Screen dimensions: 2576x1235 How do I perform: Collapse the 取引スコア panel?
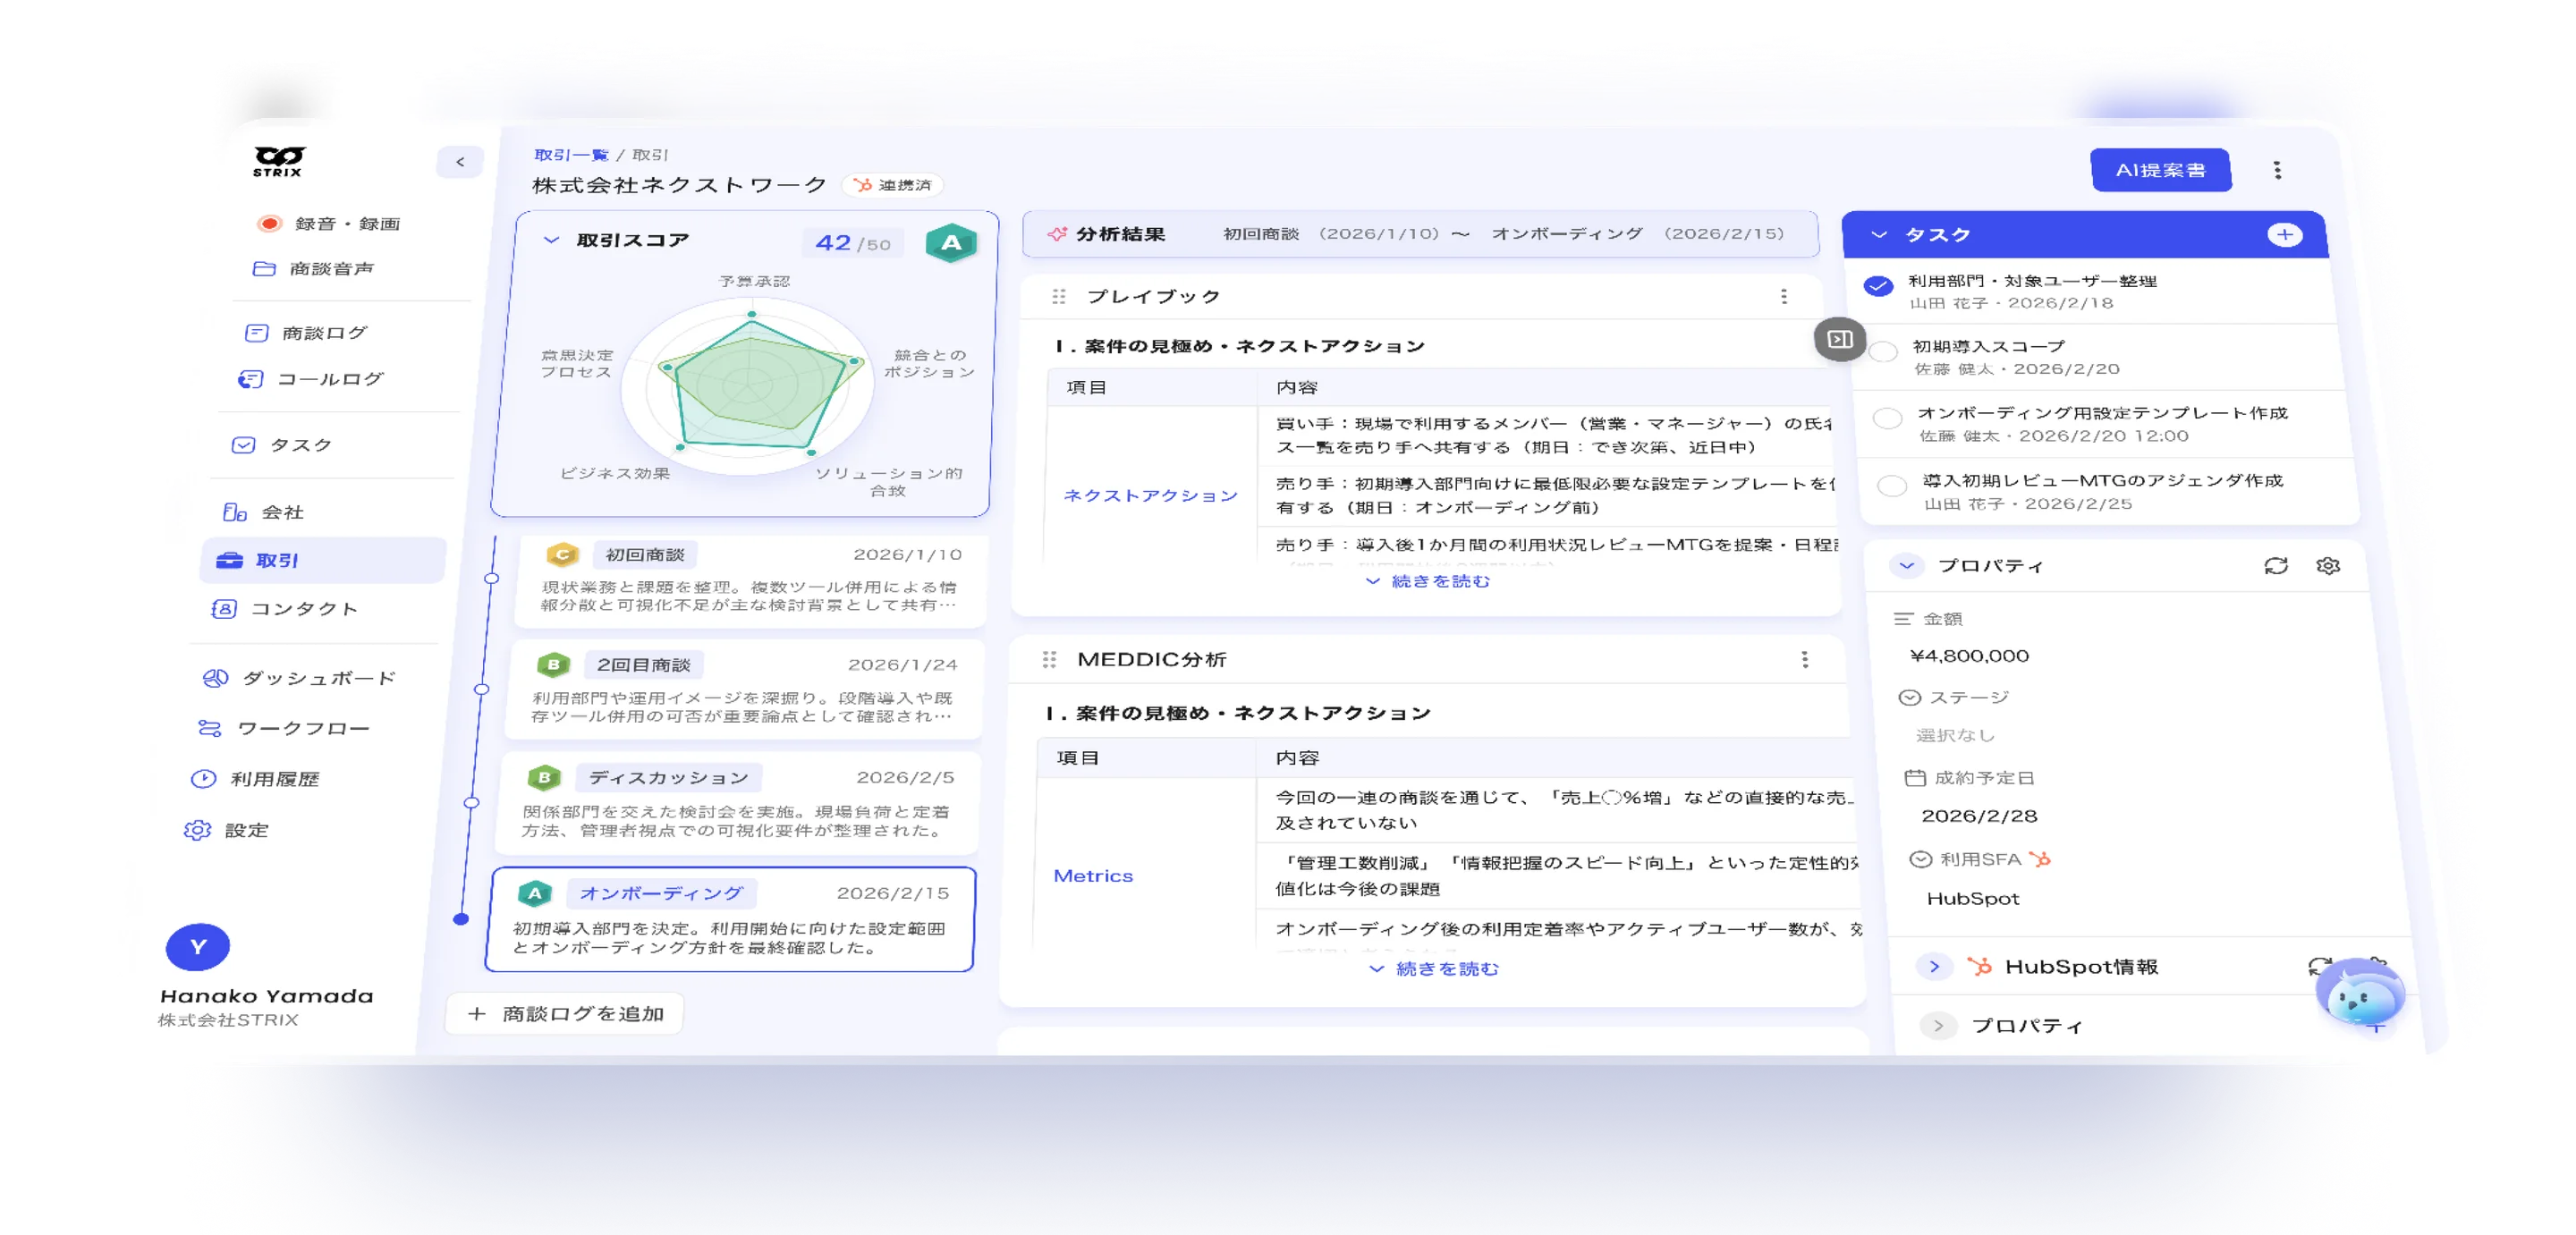[551, 240]
